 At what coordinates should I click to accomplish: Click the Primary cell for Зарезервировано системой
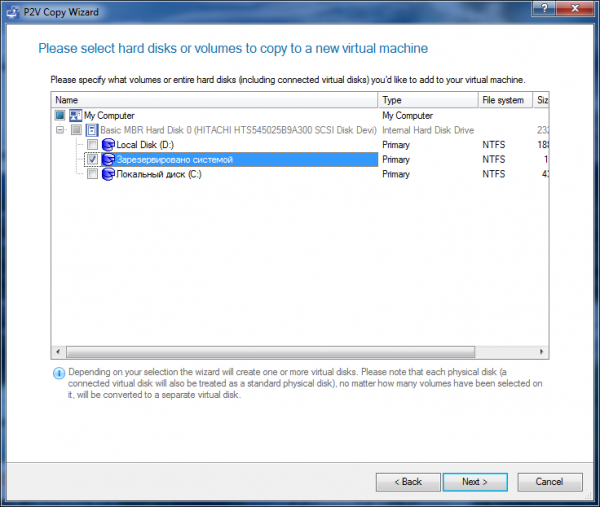point(396,160)
